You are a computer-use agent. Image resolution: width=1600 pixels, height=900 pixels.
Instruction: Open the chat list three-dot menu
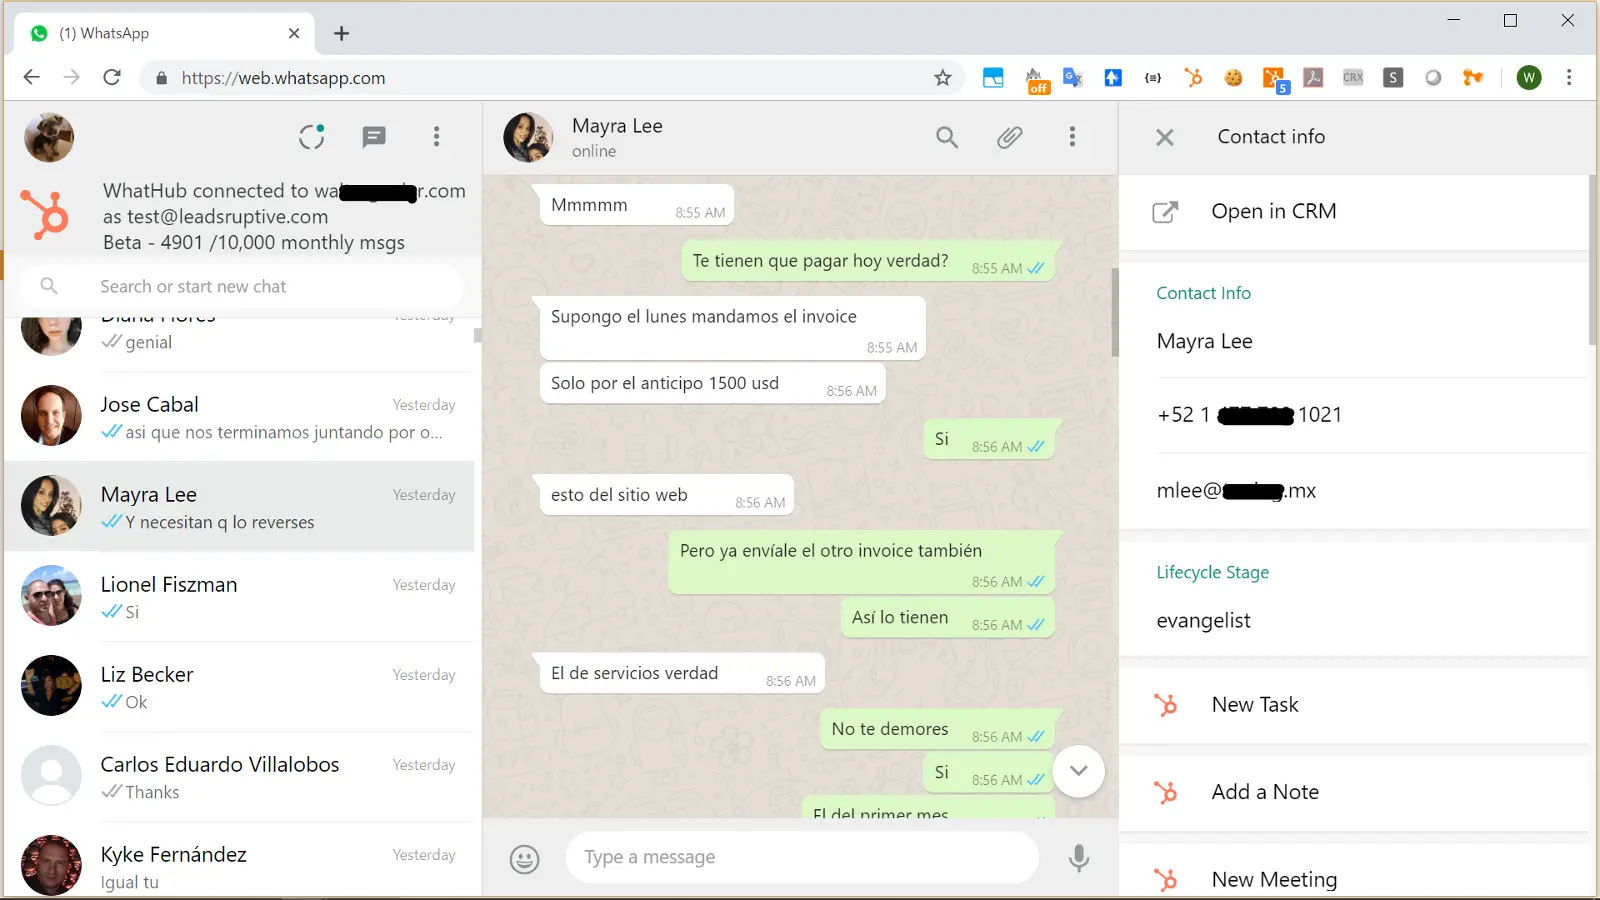pos(437,137)
